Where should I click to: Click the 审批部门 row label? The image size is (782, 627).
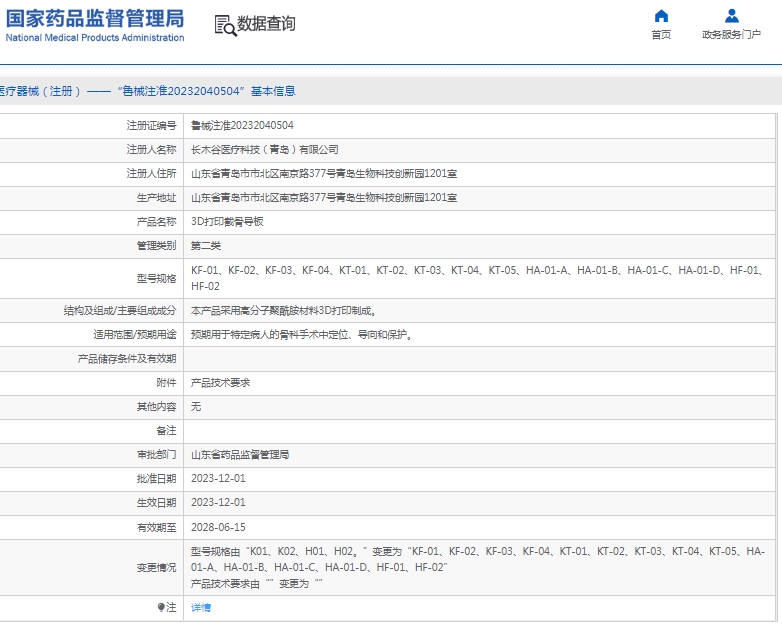[157, 454]
